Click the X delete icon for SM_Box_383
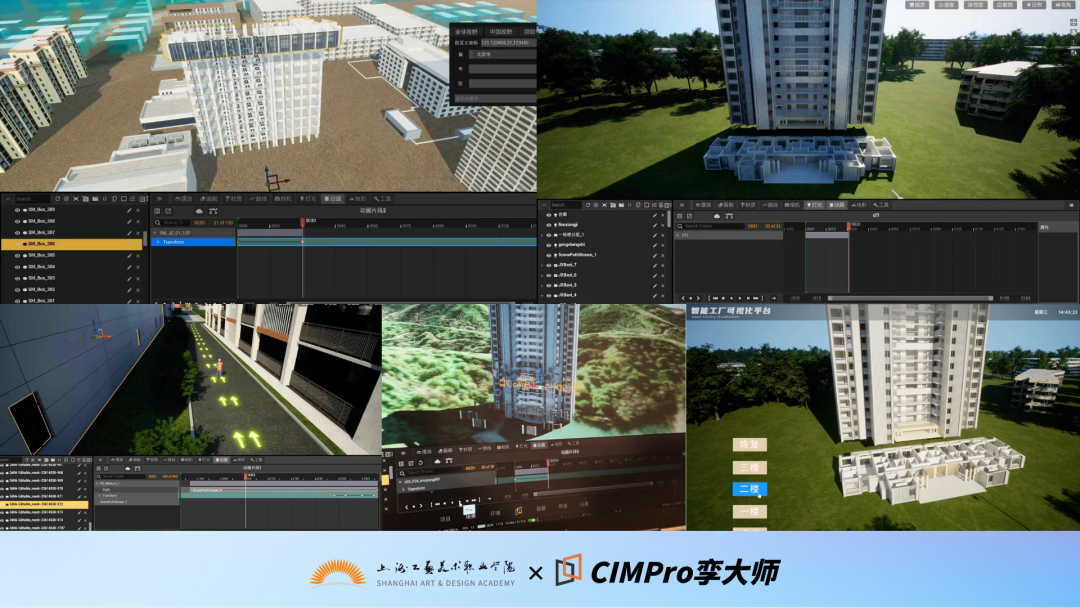This screenshot has height=608, width=1080. click(x=138, y=278)
